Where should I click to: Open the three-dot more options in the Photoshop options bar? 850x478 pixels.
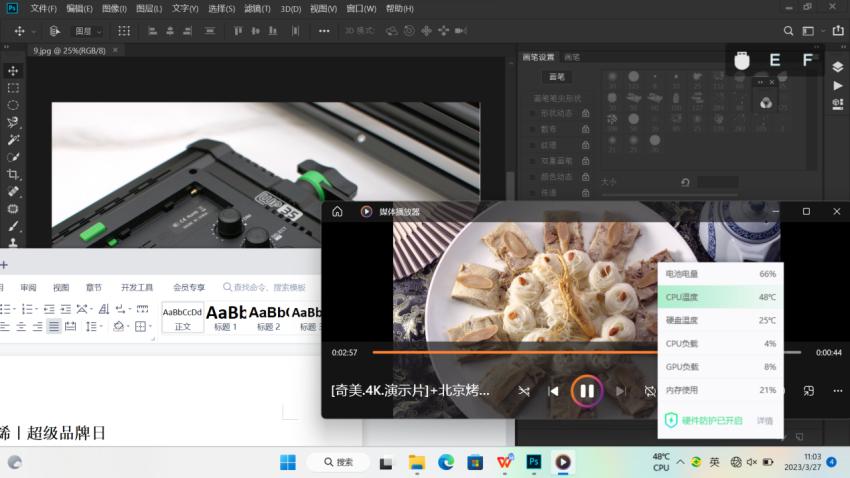(324, 31)
